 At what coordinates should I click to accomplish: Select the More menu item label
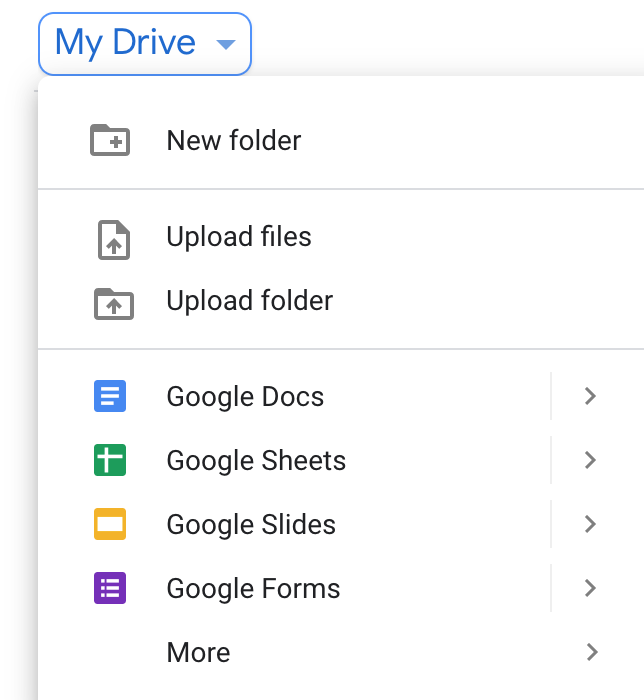(x=198, y=653)
